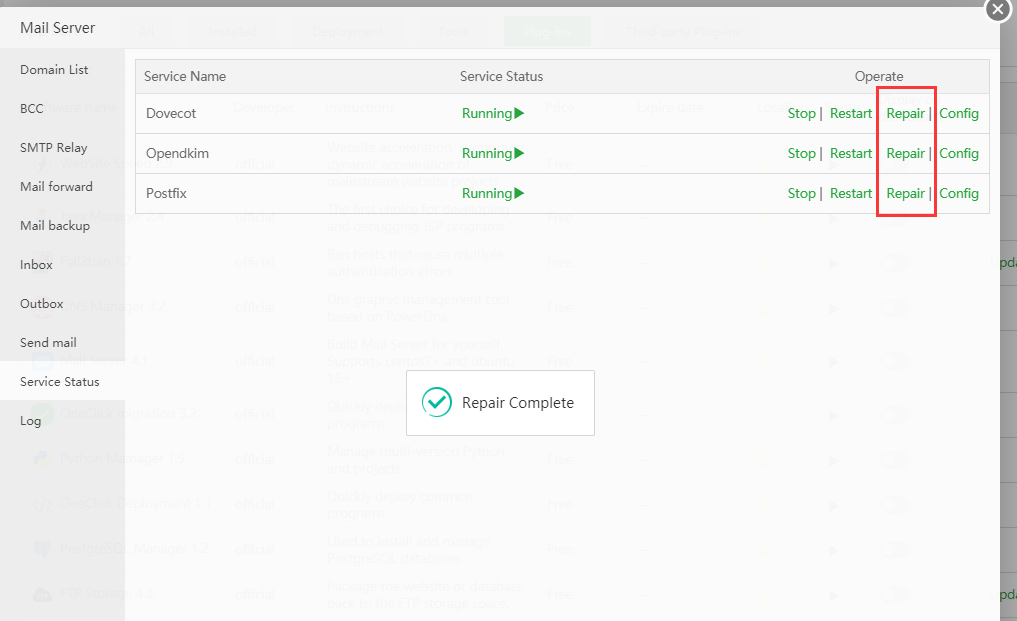Click the Repair Complete checkmark icon
Image resolution: width=1017 pixels, height=621 pixels.
point(437,402)
